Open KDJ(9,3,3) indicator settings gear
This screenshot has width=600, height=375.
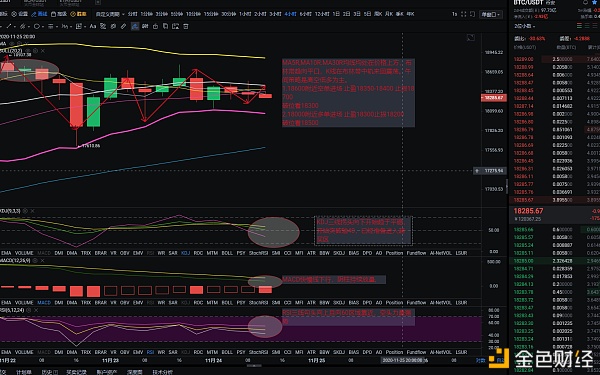pyautogui.click(x=25, y=211)
